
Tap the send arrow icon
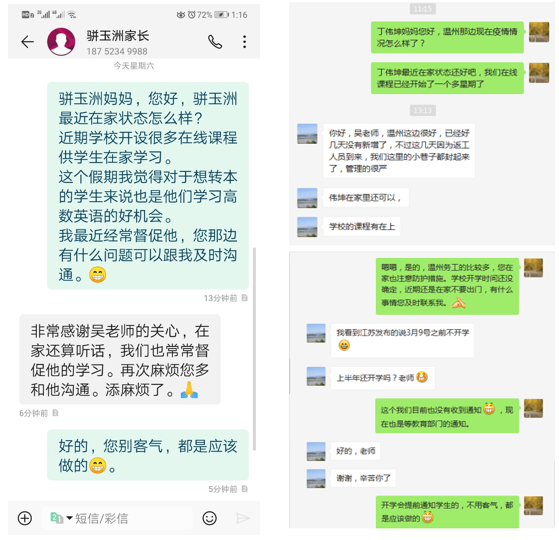pyautogui.click(x=243, y=518)
